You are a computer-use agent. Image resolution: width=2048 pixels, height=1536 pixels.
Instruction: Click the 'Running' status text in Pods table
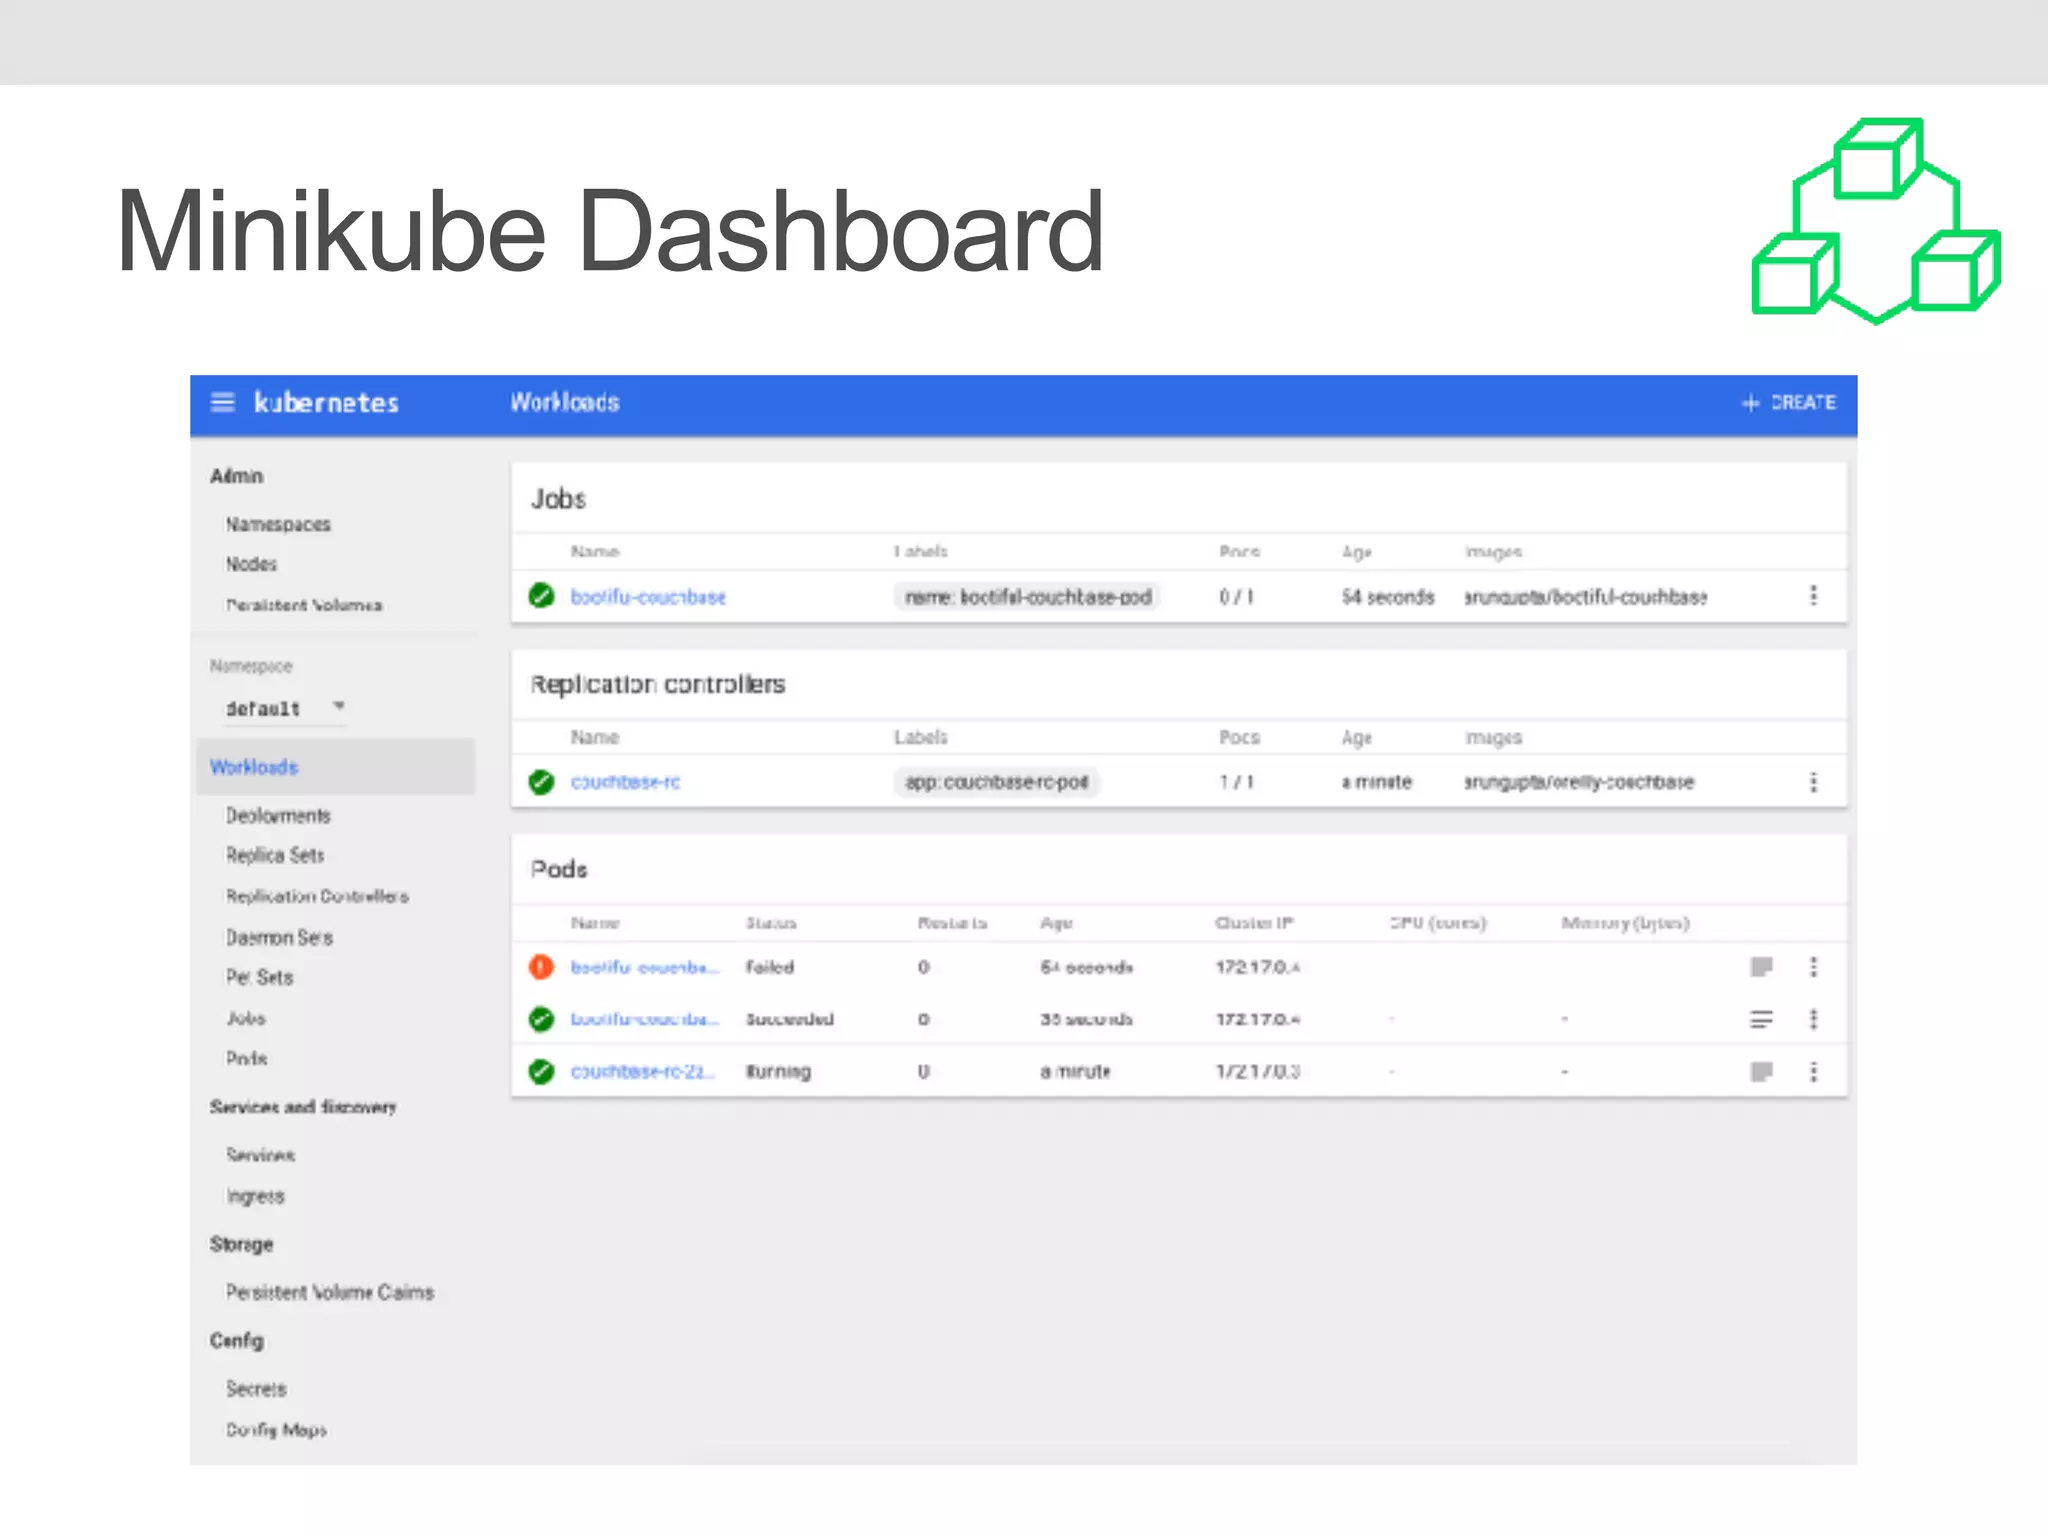(x=778, y=1071)
